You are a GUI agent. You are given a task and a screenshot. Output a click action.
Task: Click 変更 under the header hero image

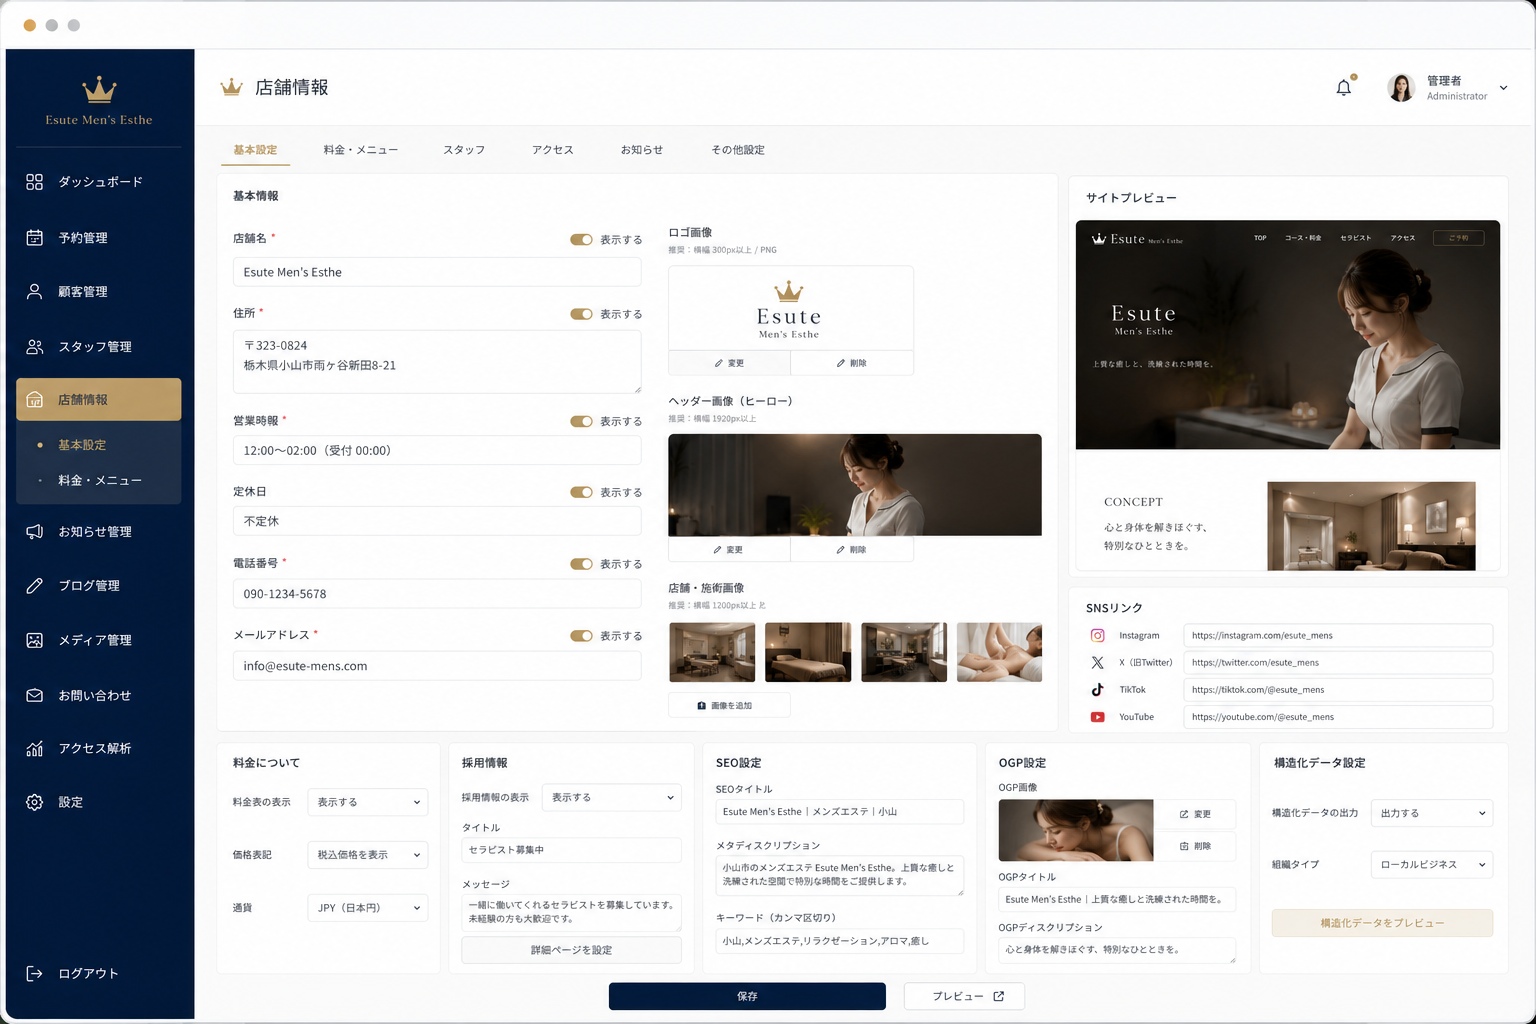point(729,550)
